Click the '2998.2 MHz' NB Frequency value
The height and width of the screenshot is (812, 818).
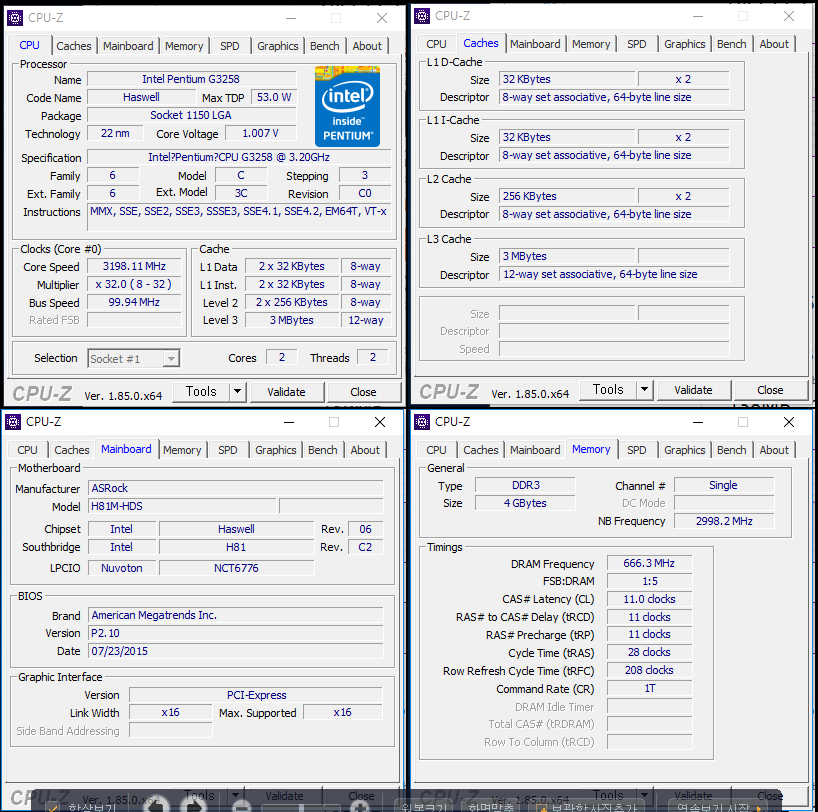click(724, 521)
